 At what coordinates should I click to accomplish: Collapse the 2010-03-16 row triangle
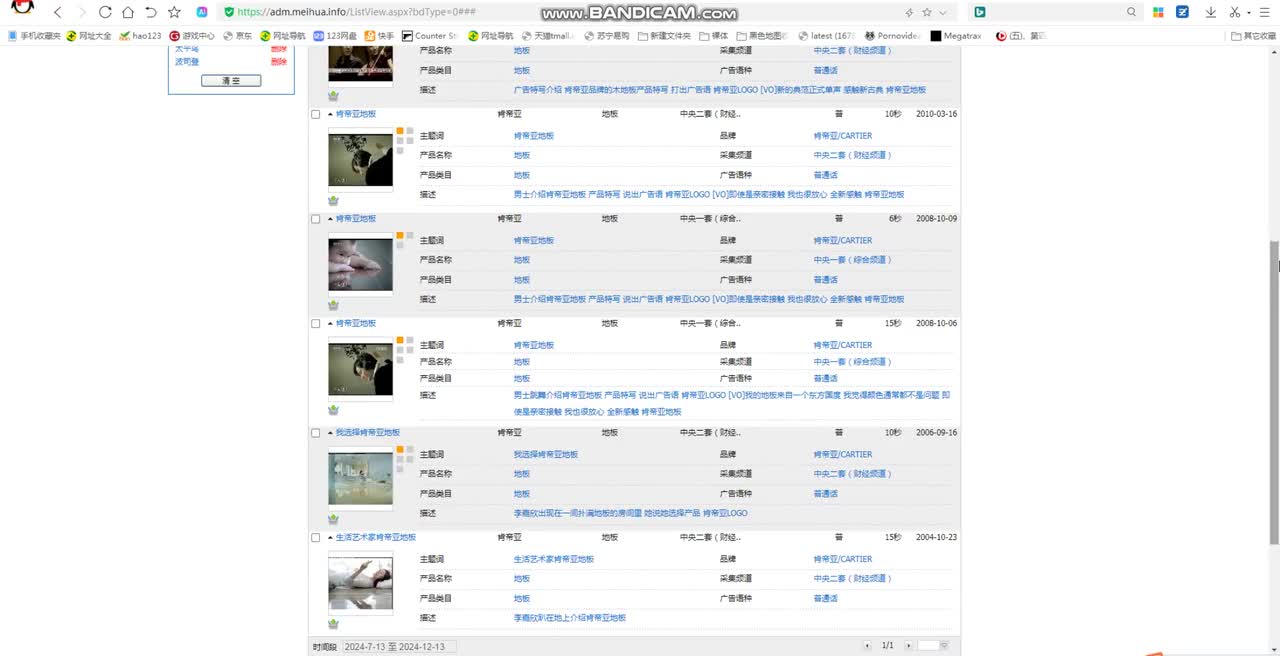[330, 114]
